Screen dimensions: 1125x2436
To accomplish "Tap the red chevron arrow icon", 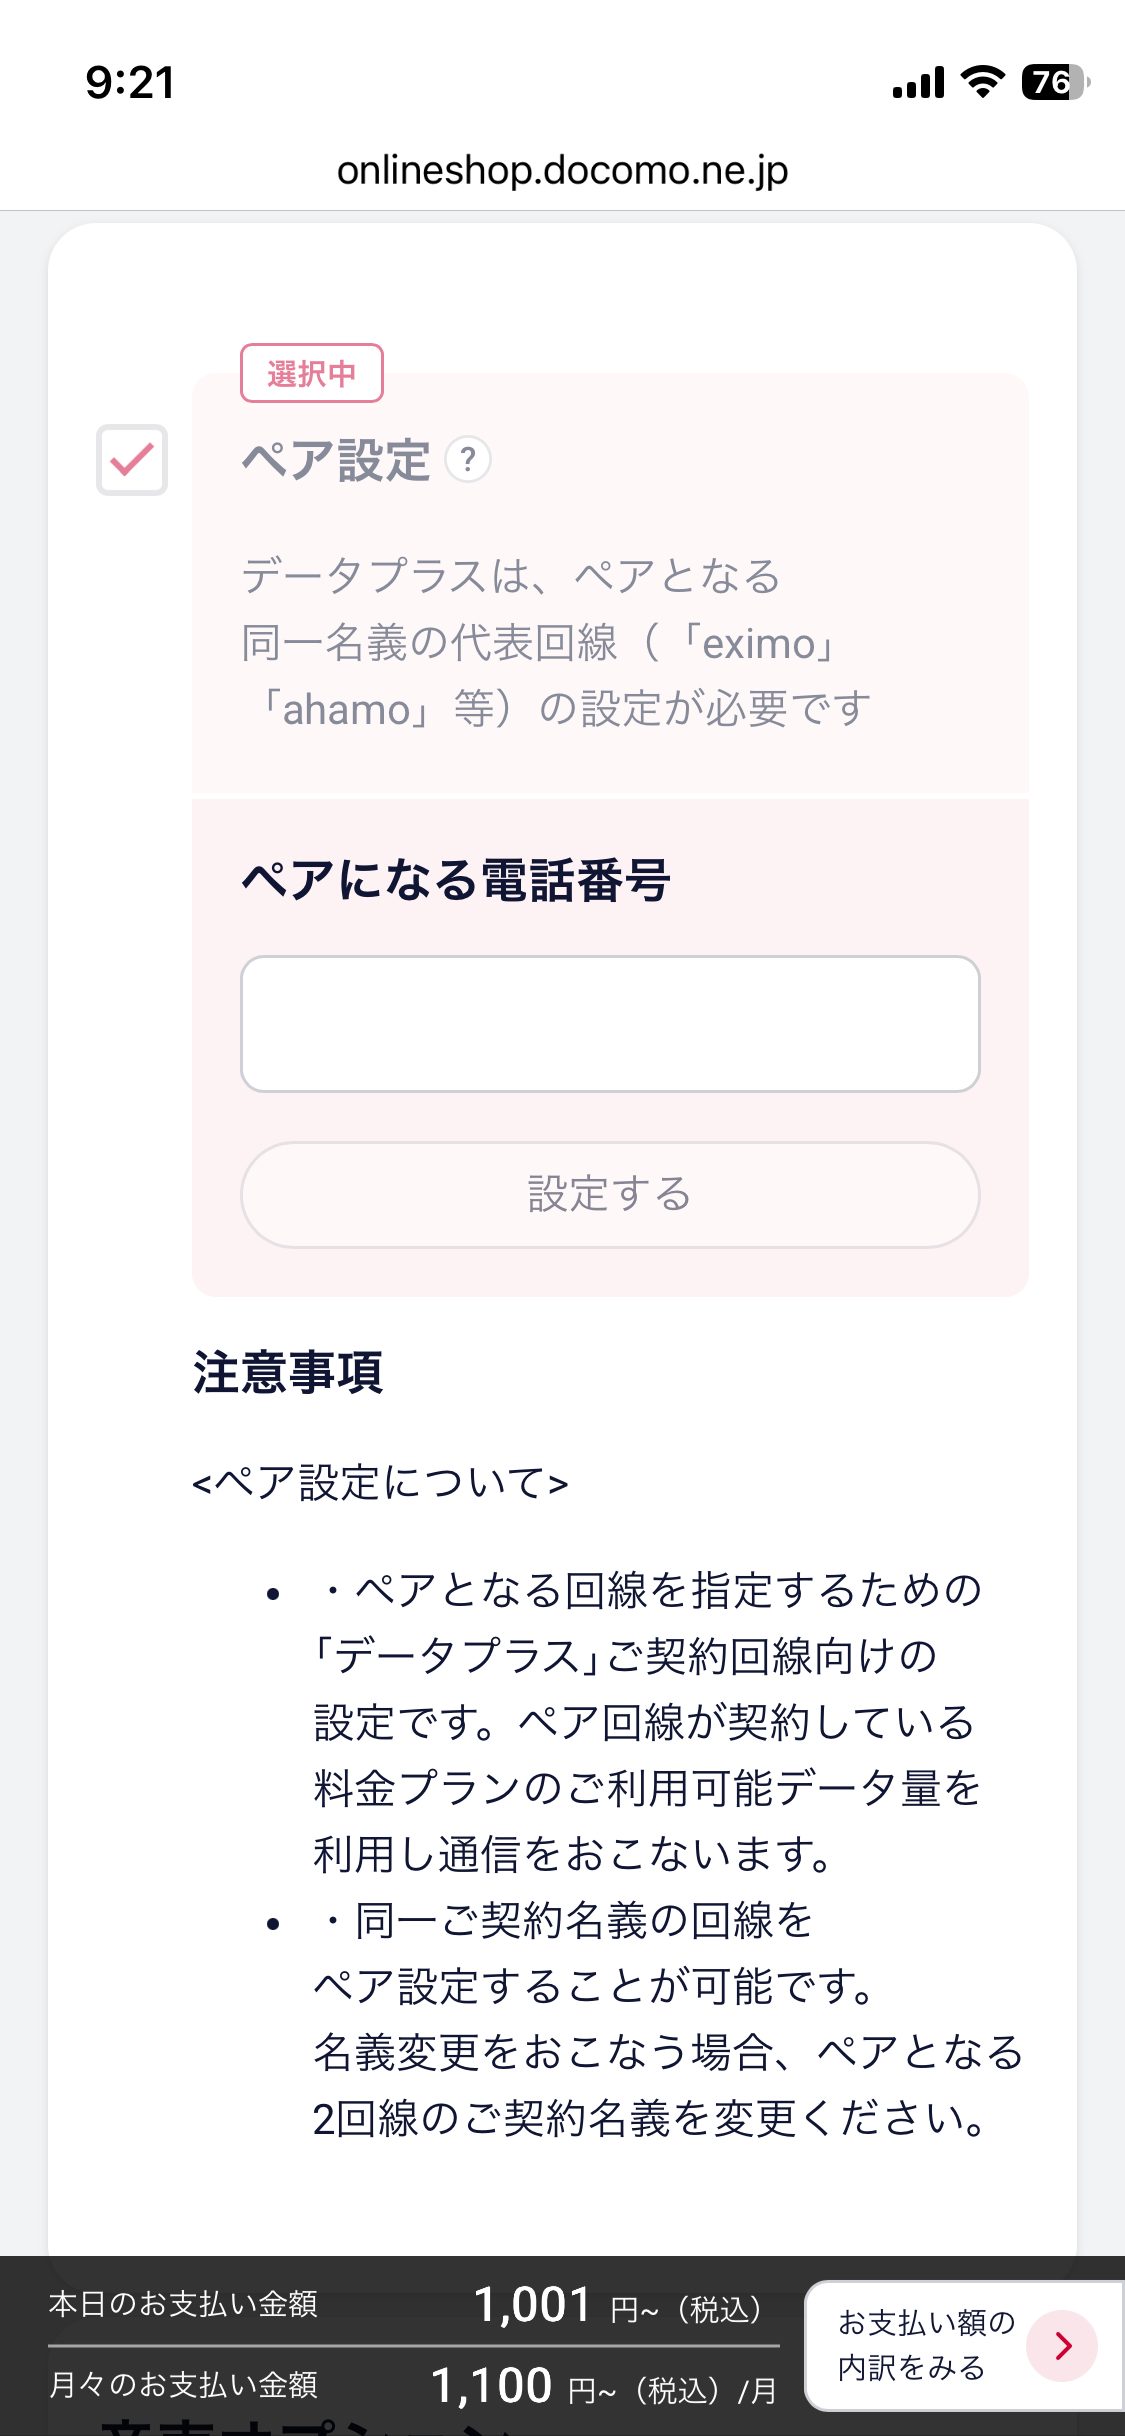I will point(1062,2345).
